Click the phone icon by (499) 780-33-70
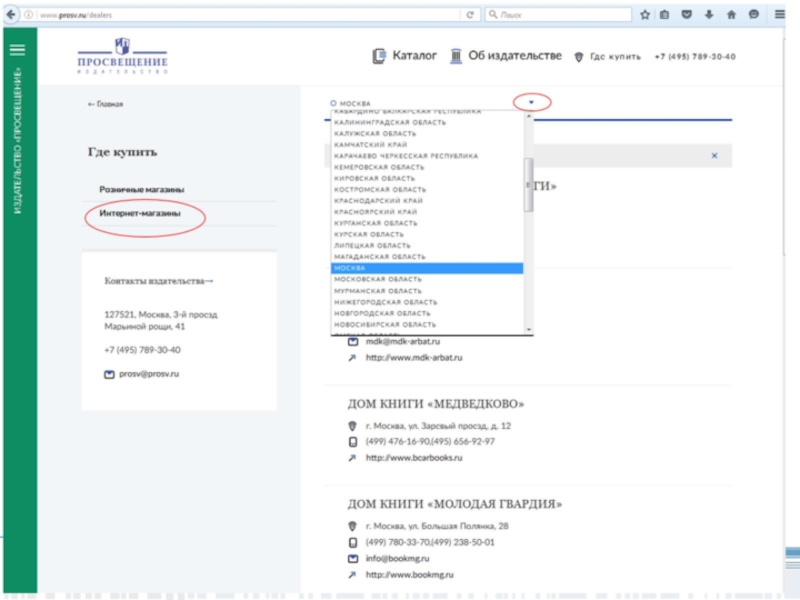The width and height of the screenshot is (800, 600). (x=353, y=542)
